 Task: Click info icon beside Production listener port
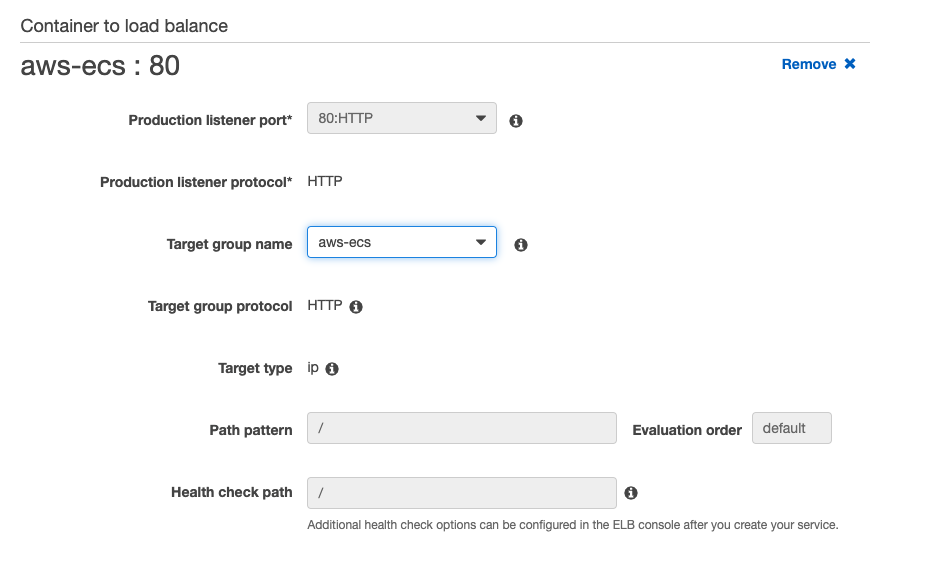point(515,121)
